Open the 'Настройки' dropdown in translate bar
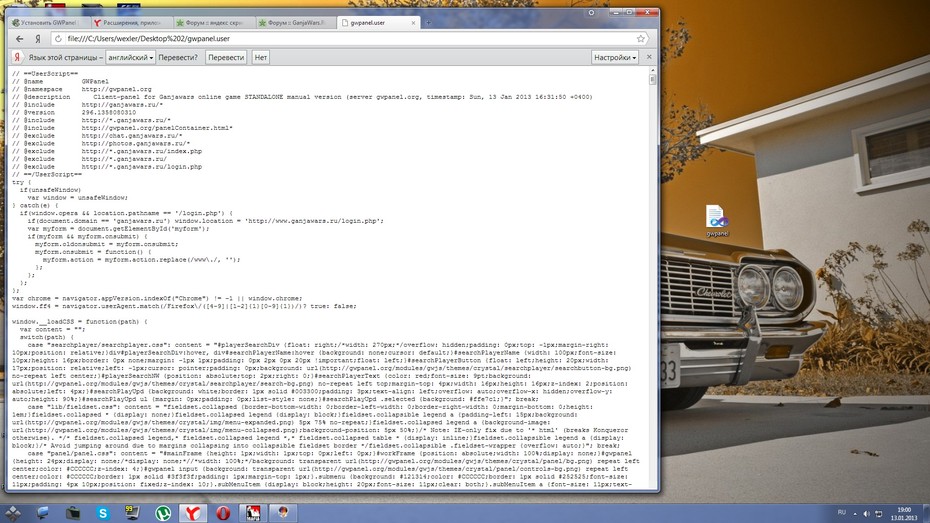 click(x=614, y=58)
